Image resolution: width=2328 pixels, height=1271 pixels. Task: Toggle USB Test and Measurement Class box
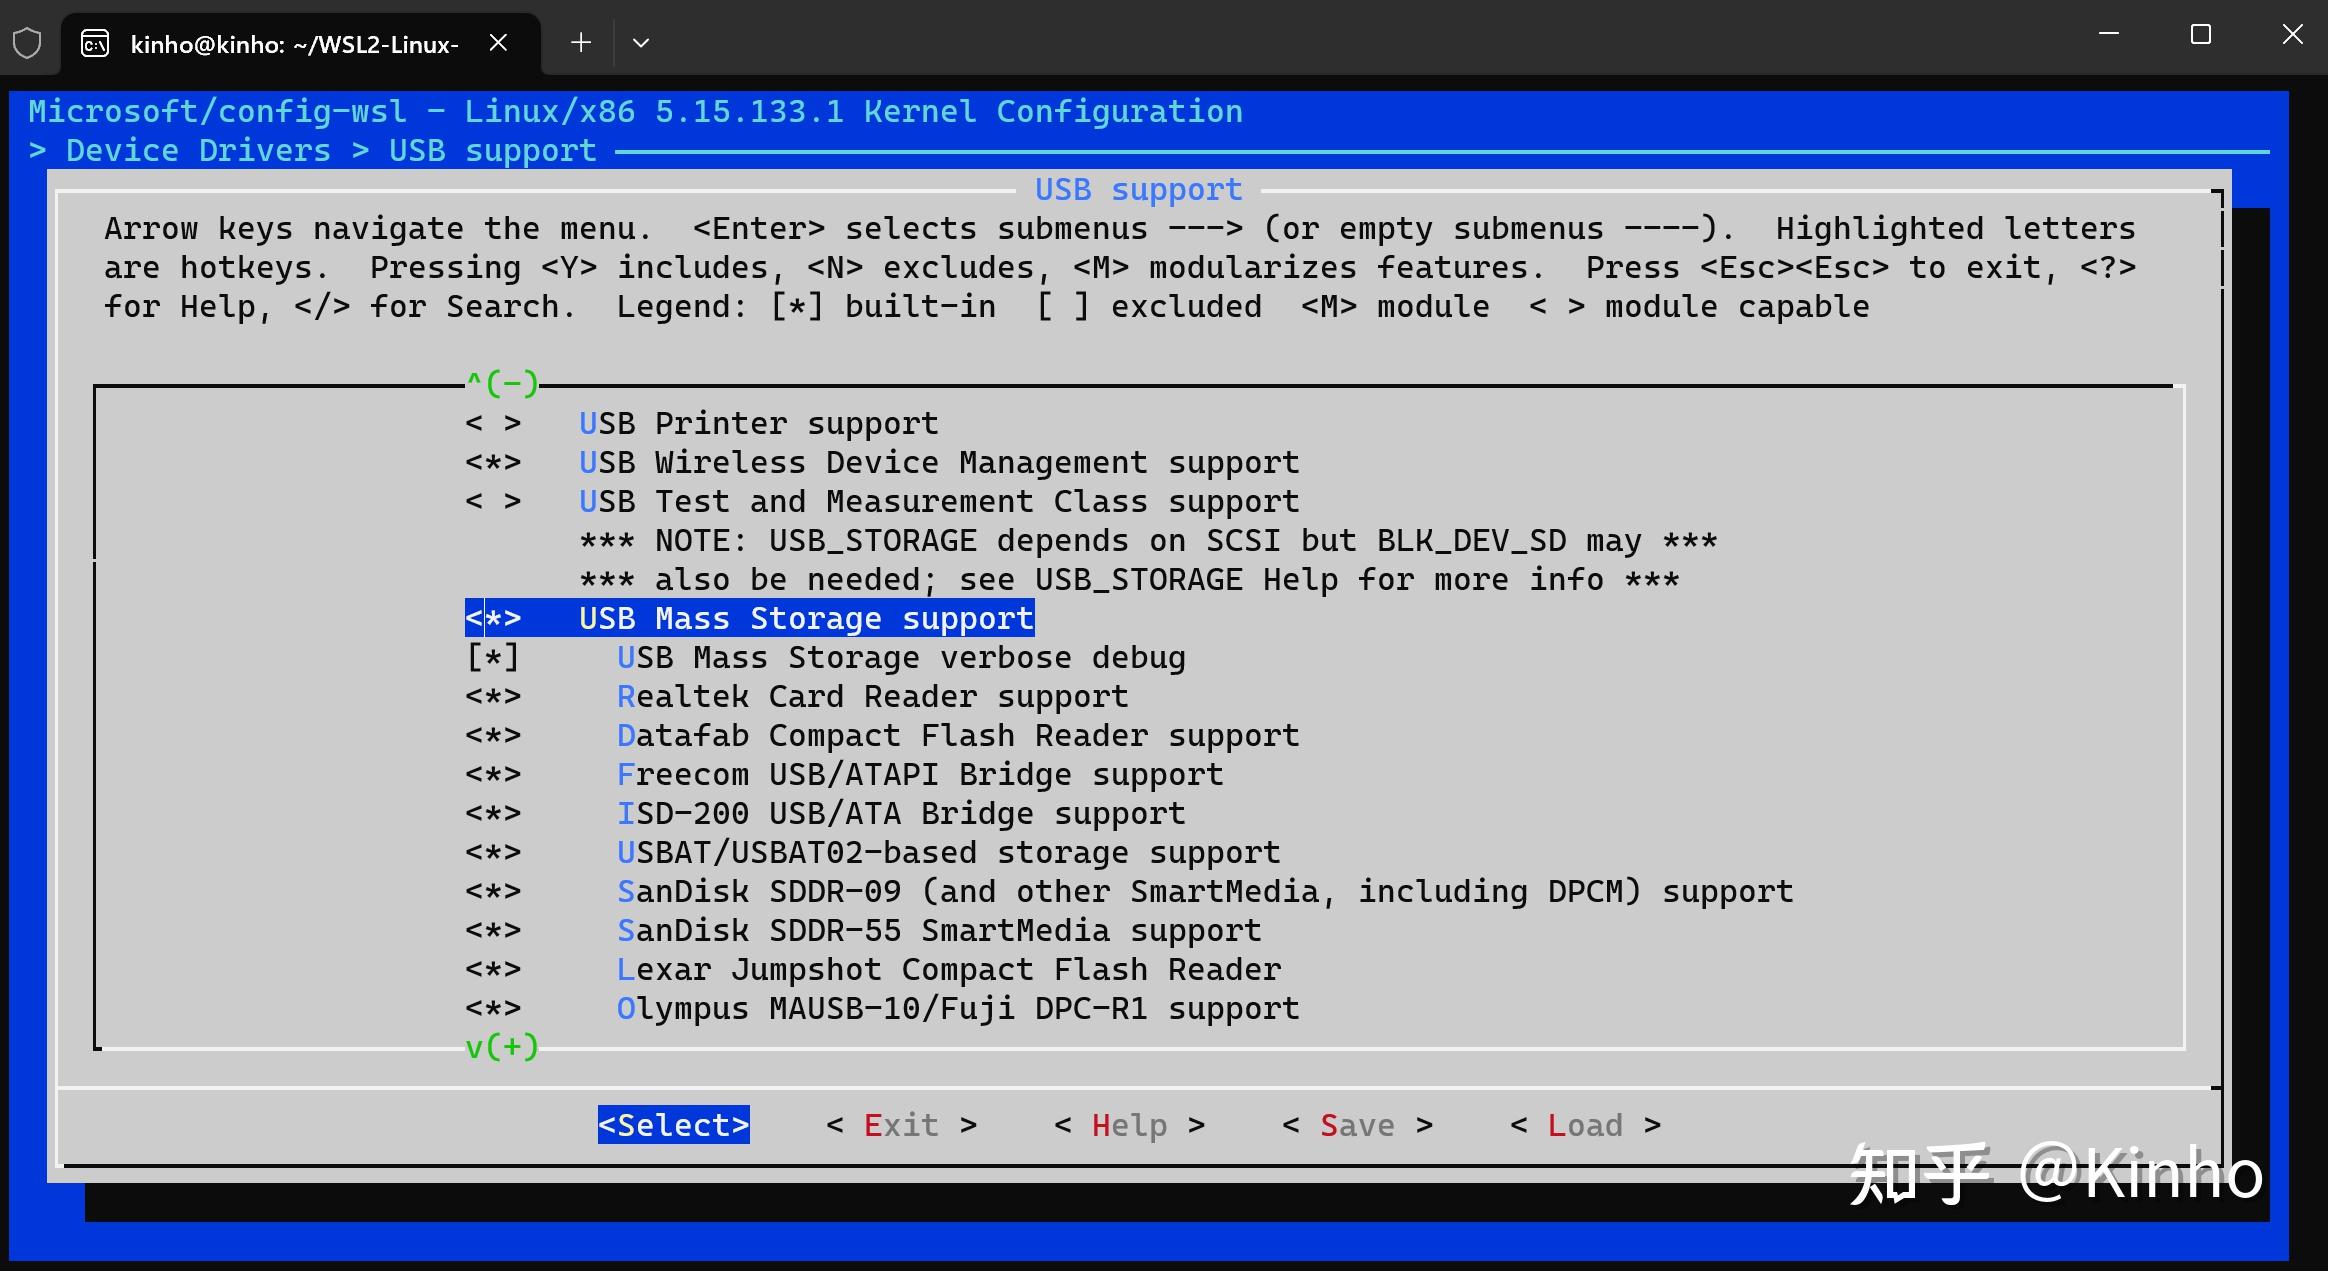coord(492,502)
